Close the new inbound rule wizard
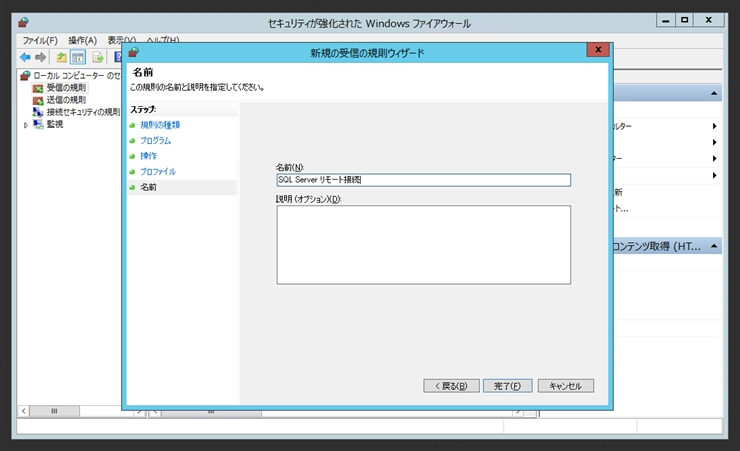This screenshot has height=451, width=740. point(598,50)
